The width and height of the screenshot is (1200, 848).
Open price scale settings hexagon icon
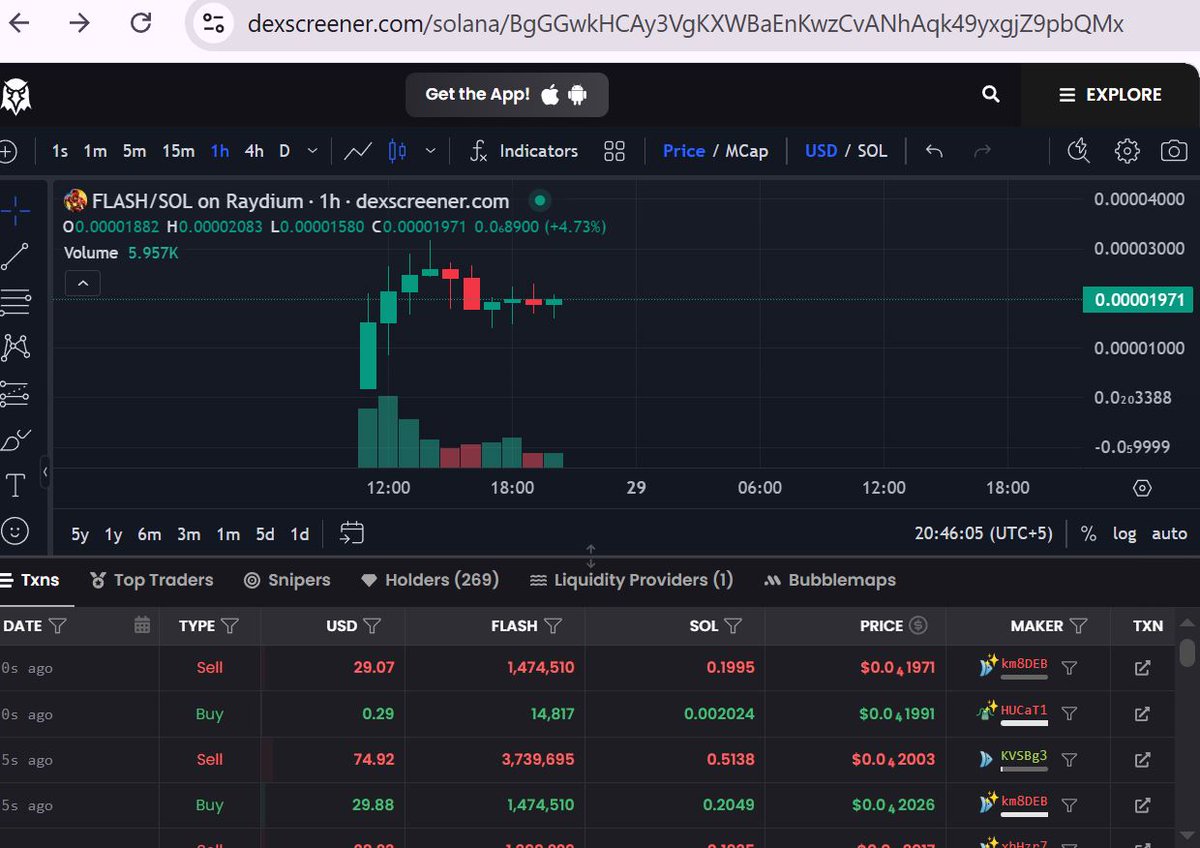pyautogui.click(x=1142, y=488)
